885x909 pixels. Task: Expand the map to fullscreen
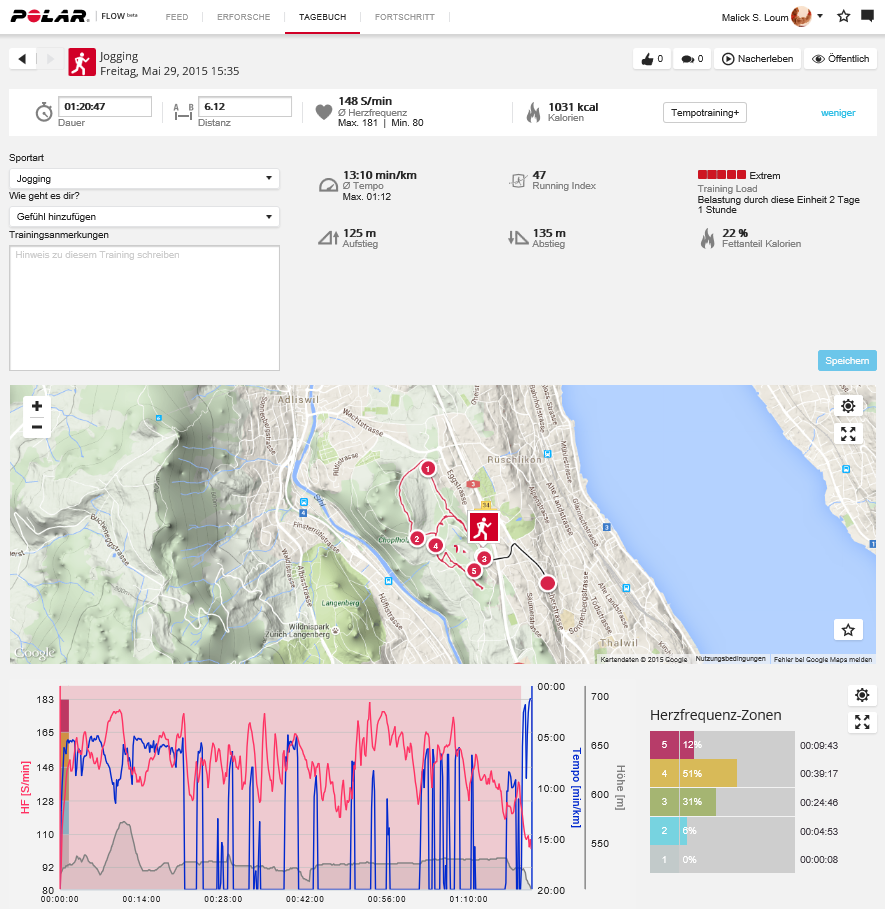tap(848, 433)
